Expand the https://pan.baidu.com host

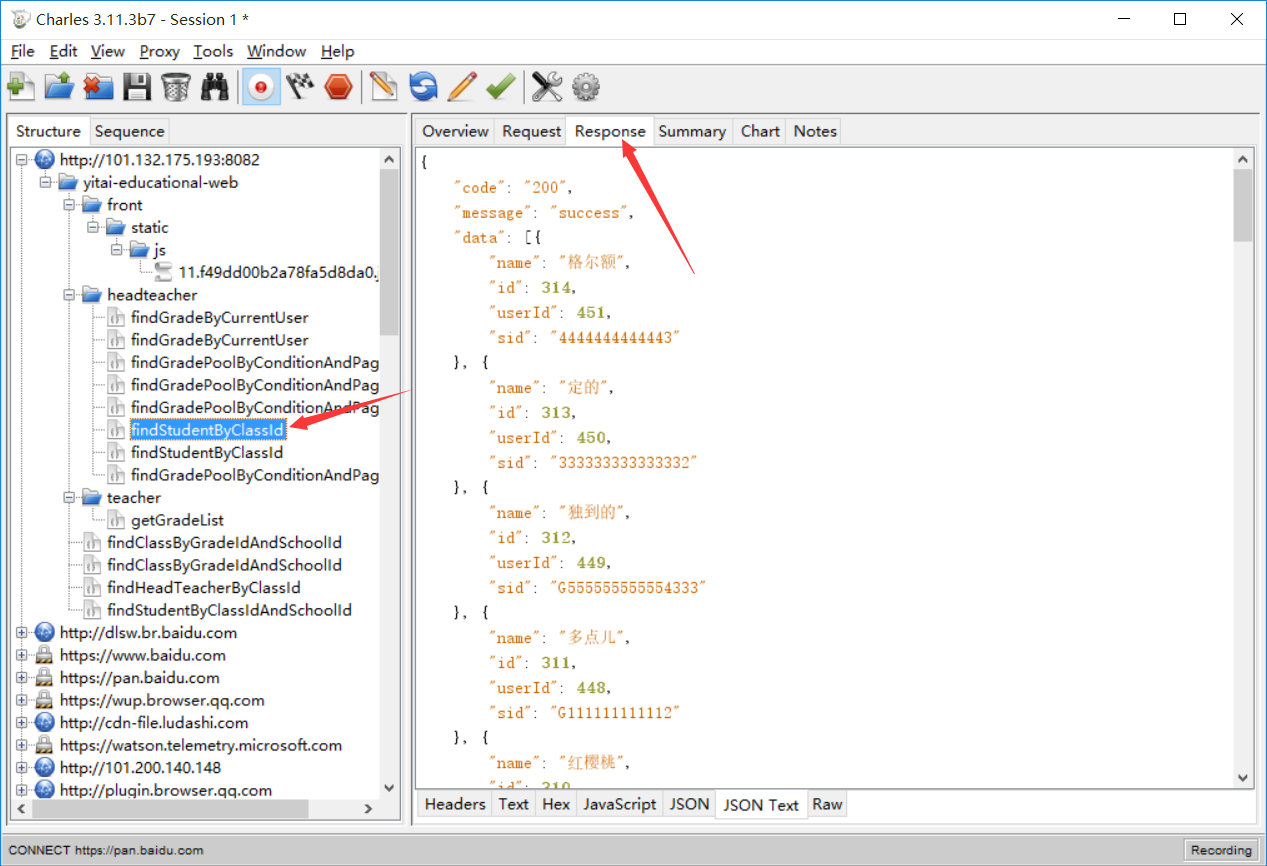(22, 677)
